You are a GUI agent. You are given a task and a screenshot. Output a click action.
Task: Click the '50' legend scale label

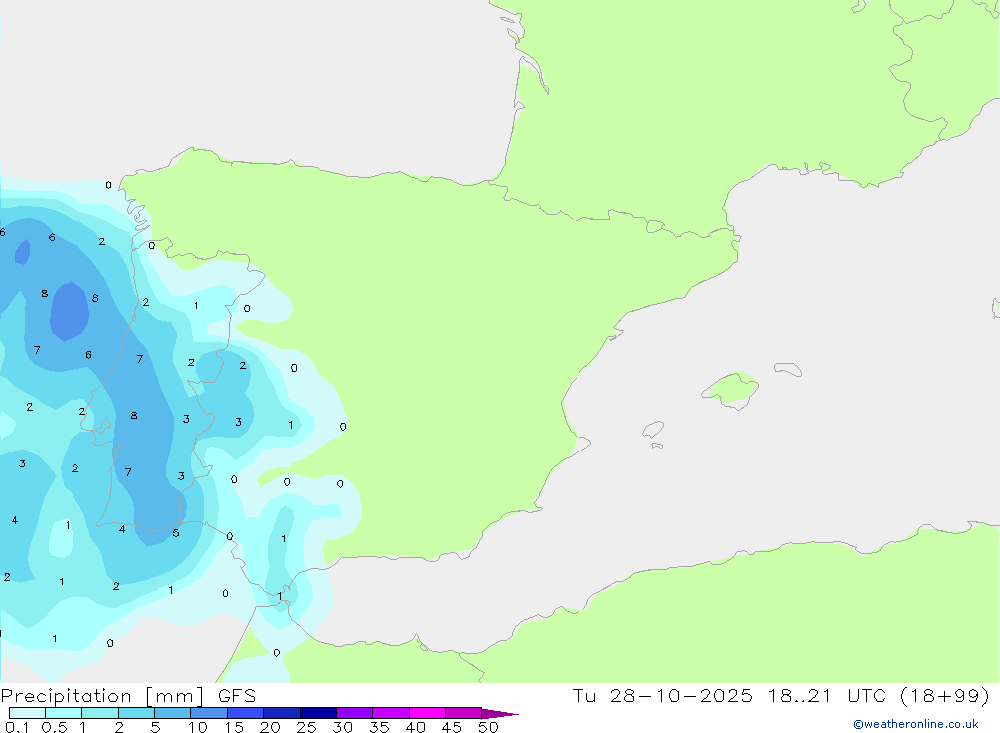(488, 727)
